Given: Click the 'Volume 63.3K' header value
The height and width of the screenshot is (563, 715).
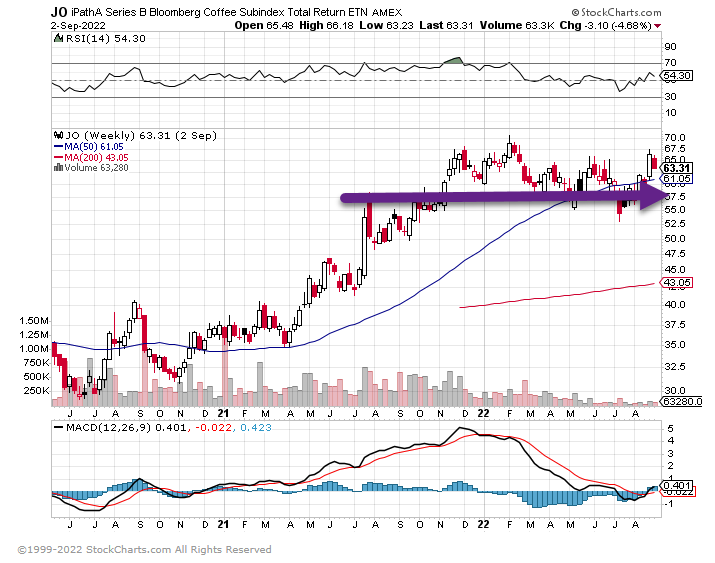Looking at the screenshot, I should coord(517,26).
